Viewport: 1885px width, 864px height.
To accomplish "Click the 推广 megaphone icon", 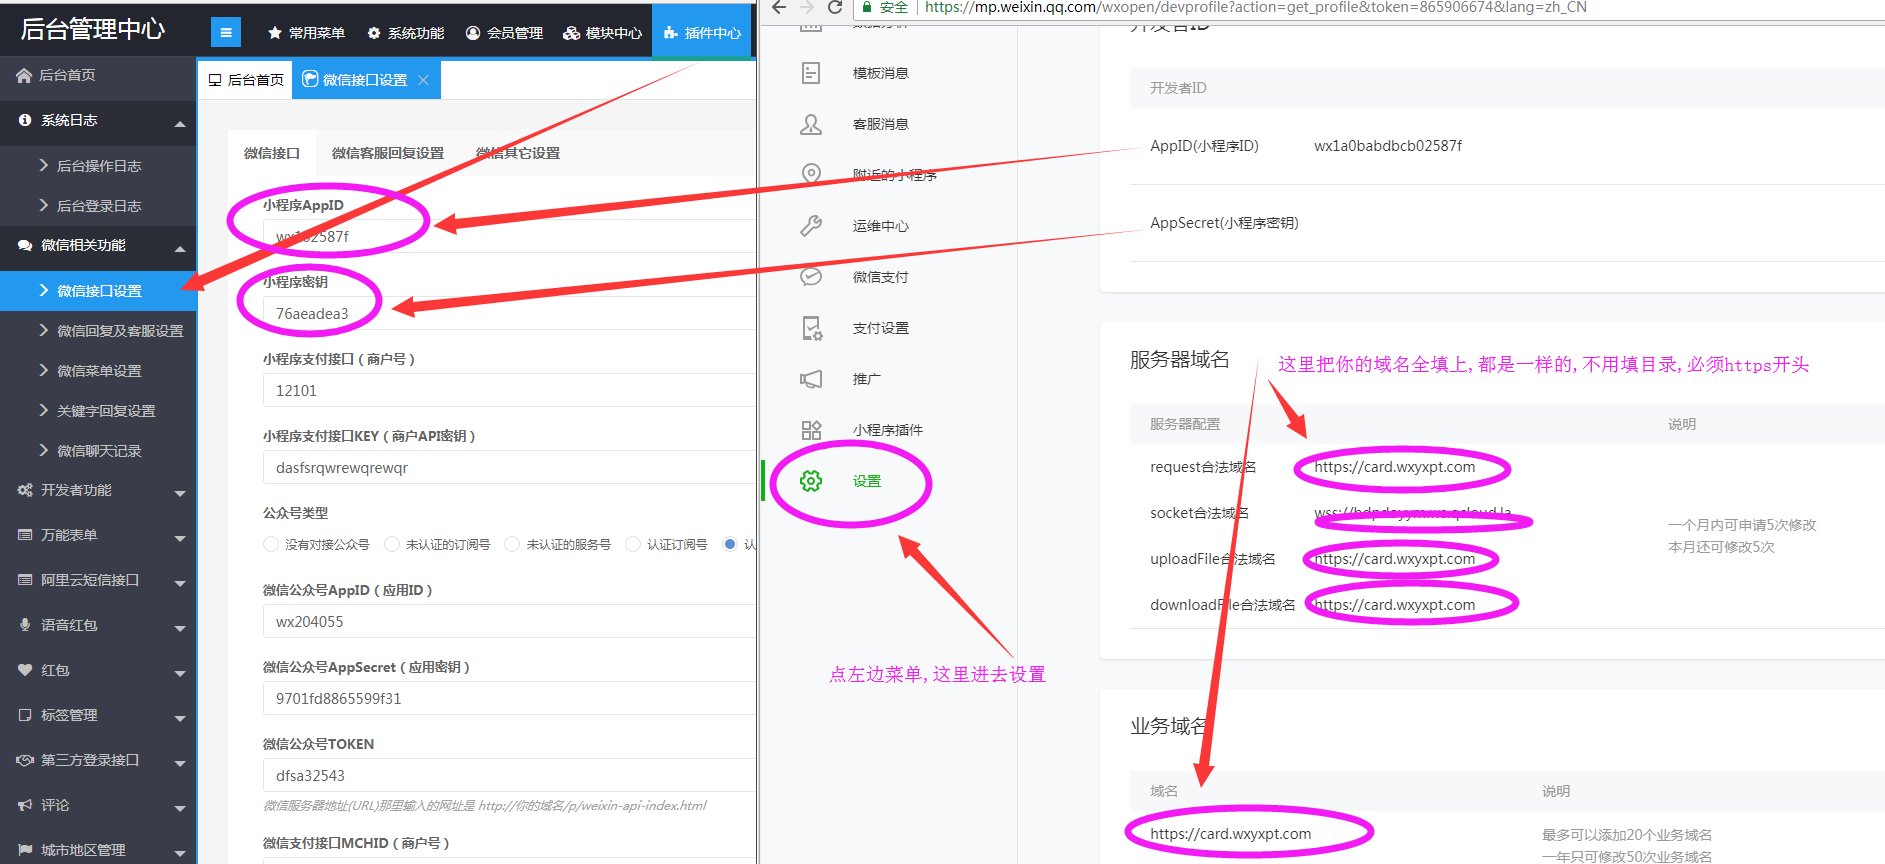I will click(x=811, y=379).
